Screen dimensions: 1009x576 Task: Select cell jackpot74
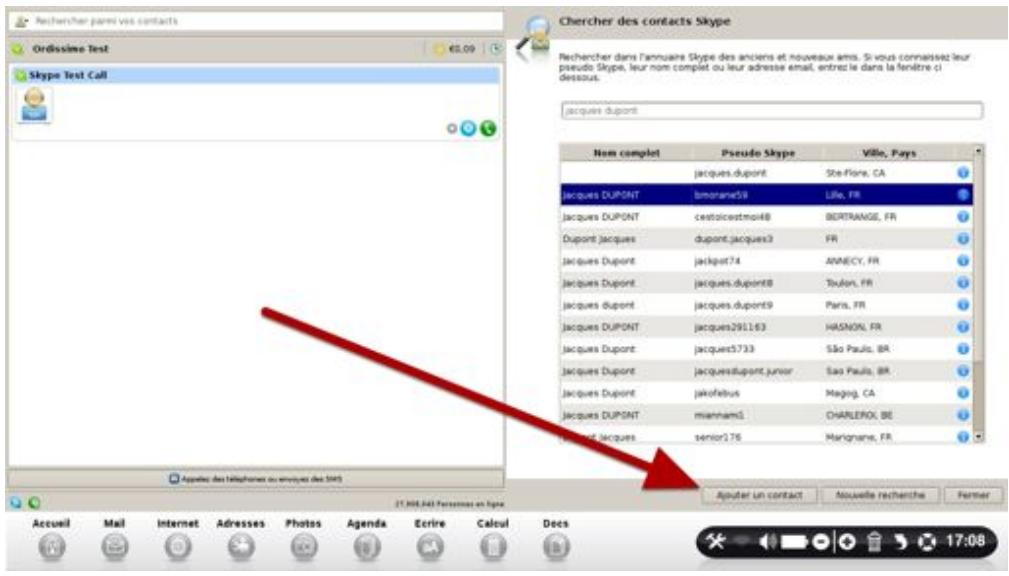click(x=717, y=261)
